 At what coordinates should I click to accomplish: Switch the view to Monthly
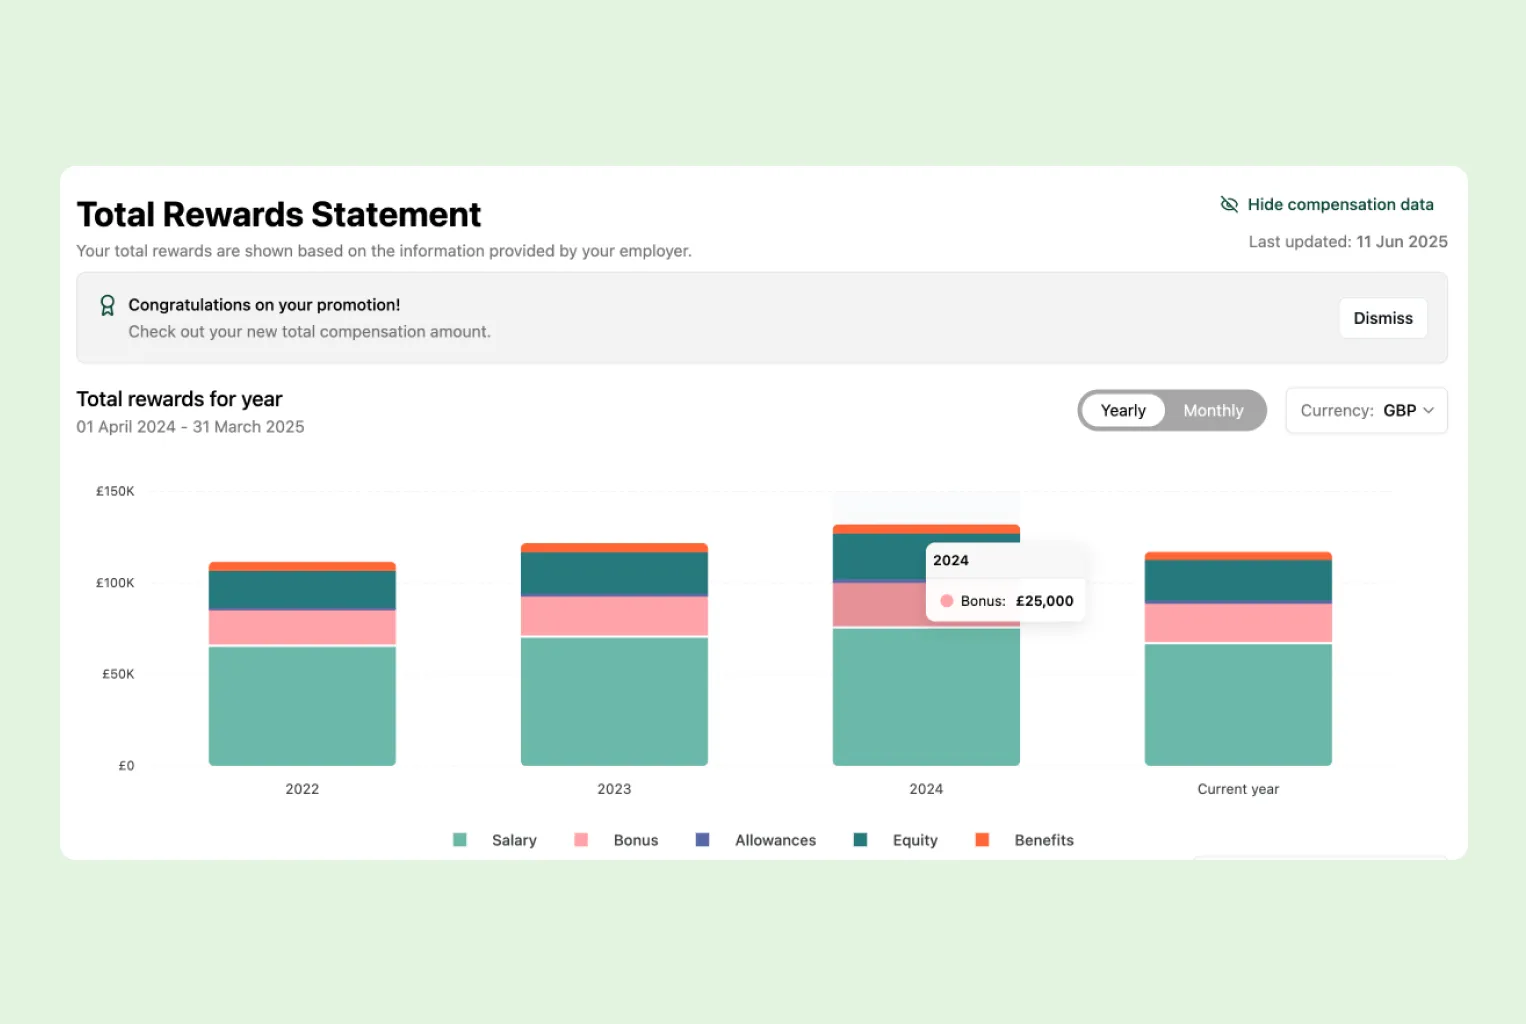[x=1213, y=411]
